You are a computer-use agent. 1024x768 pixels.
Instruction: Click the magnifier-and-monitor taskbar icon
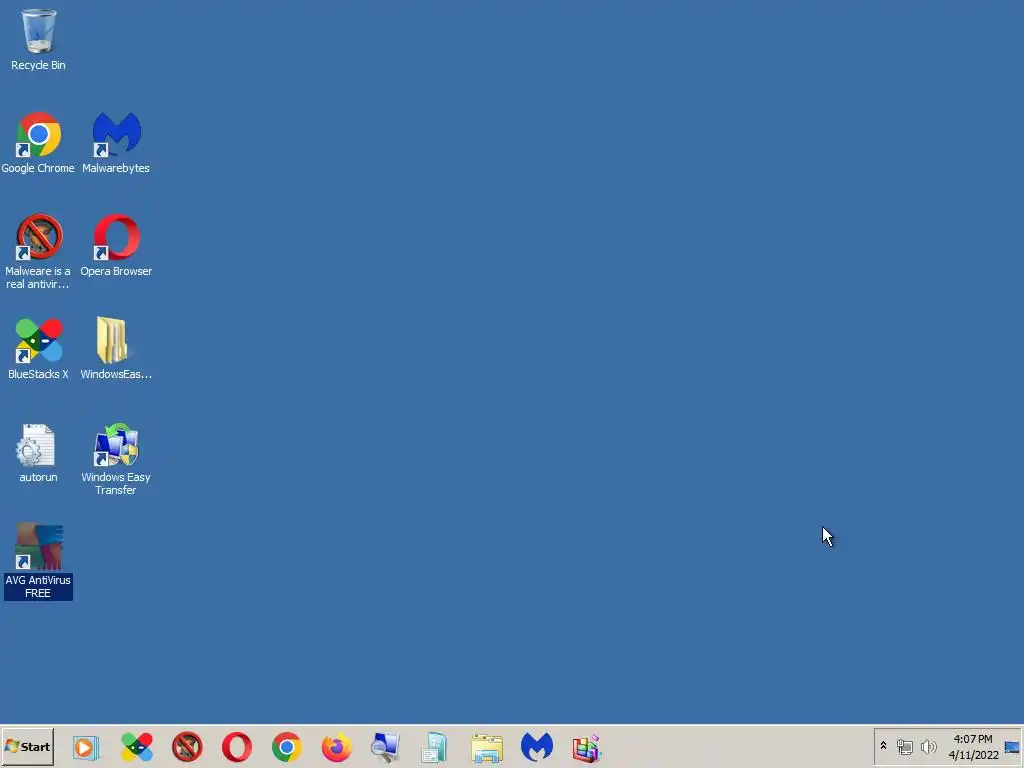click(385, 748)
